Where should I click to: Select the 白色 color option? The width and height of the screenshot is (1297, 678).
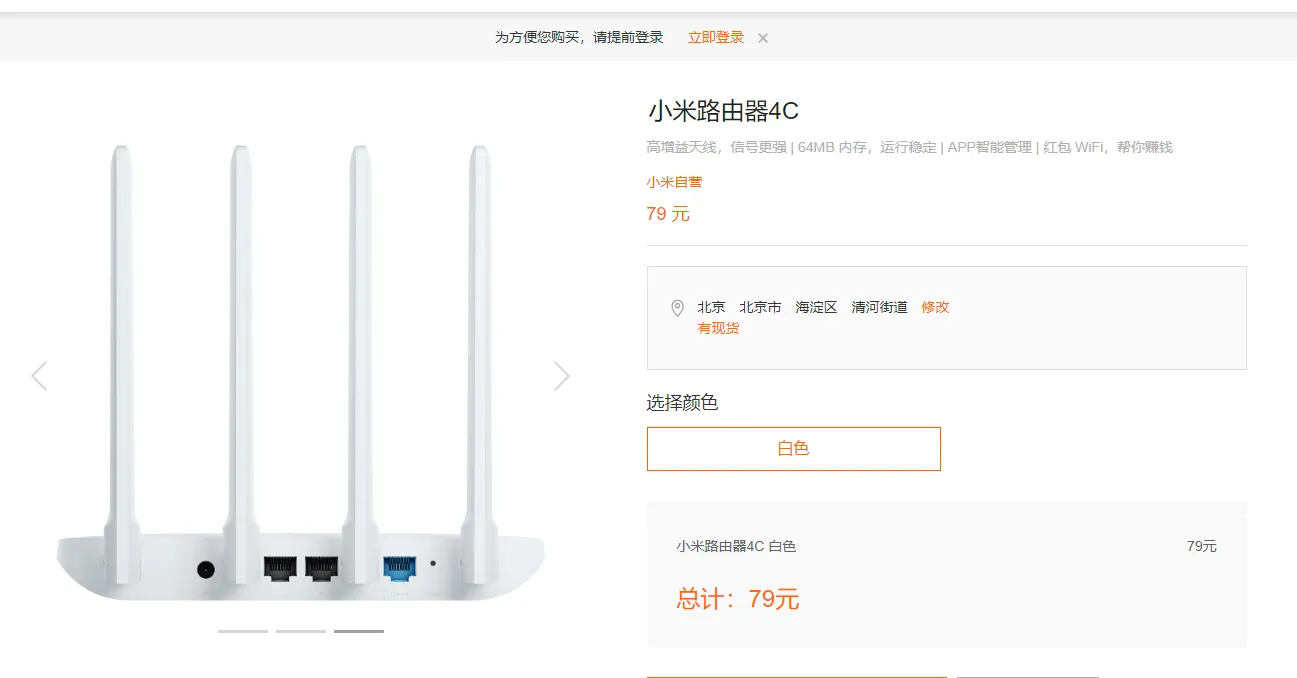coord(793,449)
